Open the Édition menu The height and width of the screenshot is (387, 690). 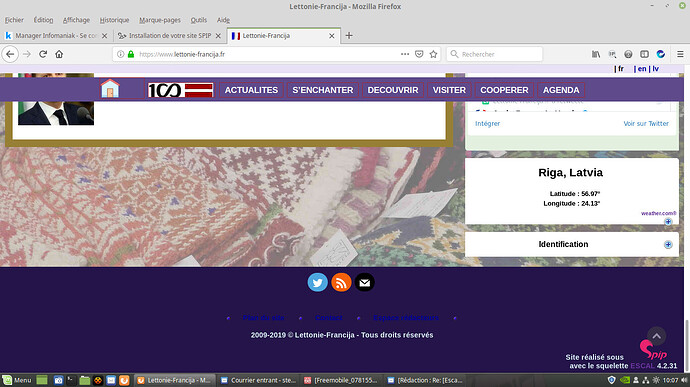pyautogui.click(x=43, y=20)
